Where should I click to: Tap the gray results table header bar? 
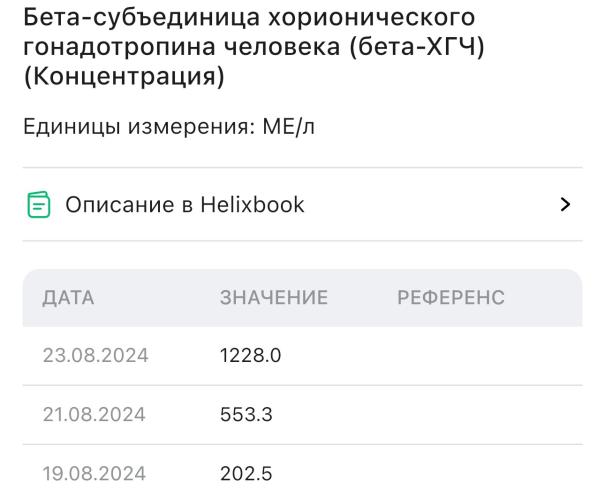(x=302, y=298)
